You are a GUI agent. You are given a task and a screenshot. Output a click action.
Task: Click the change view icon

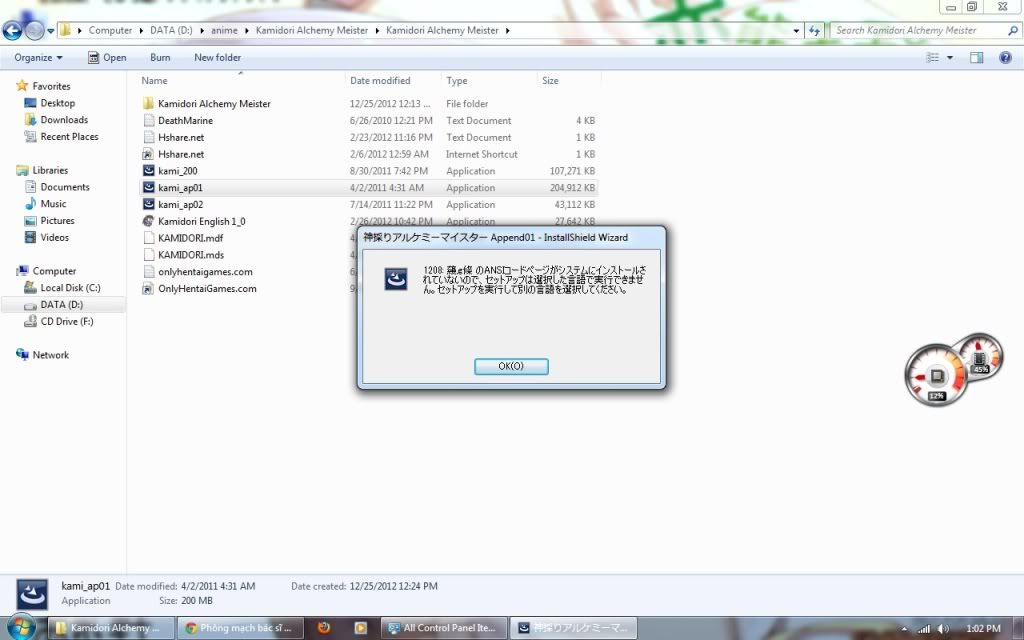pyautogui.click(x=933, y=57)
